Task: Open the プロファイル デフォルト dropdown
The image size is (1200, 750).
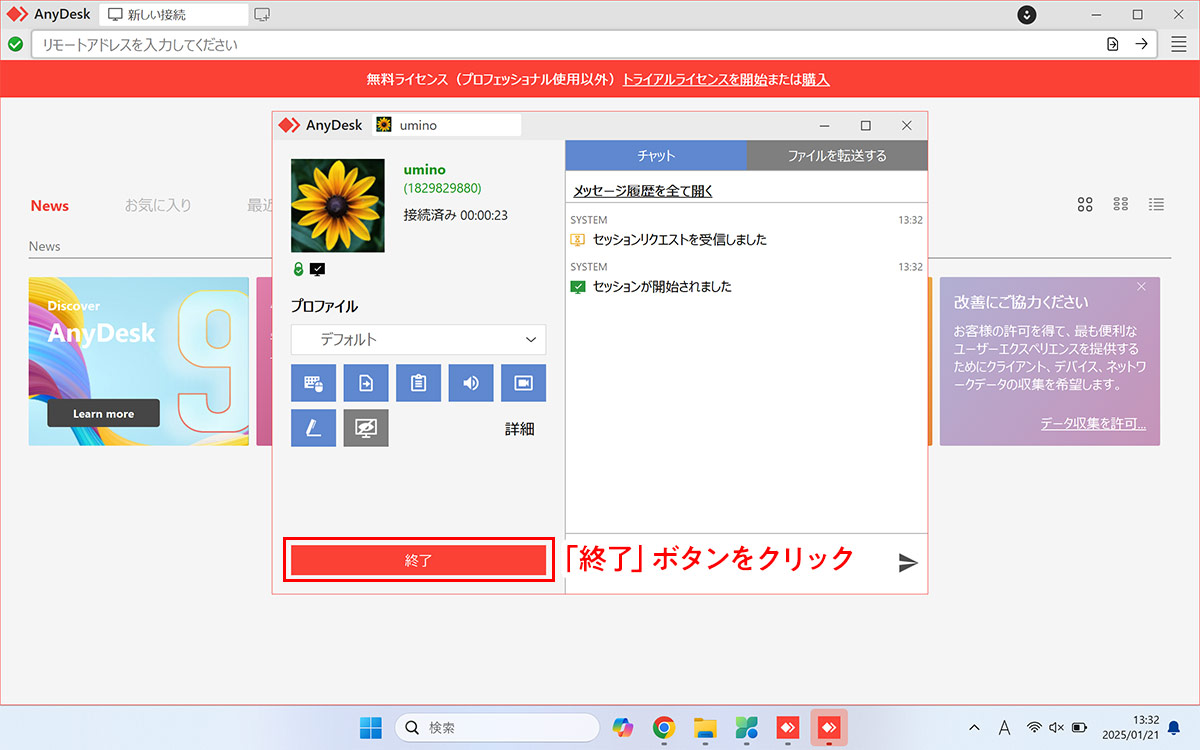Action: [x=419, y=339]
